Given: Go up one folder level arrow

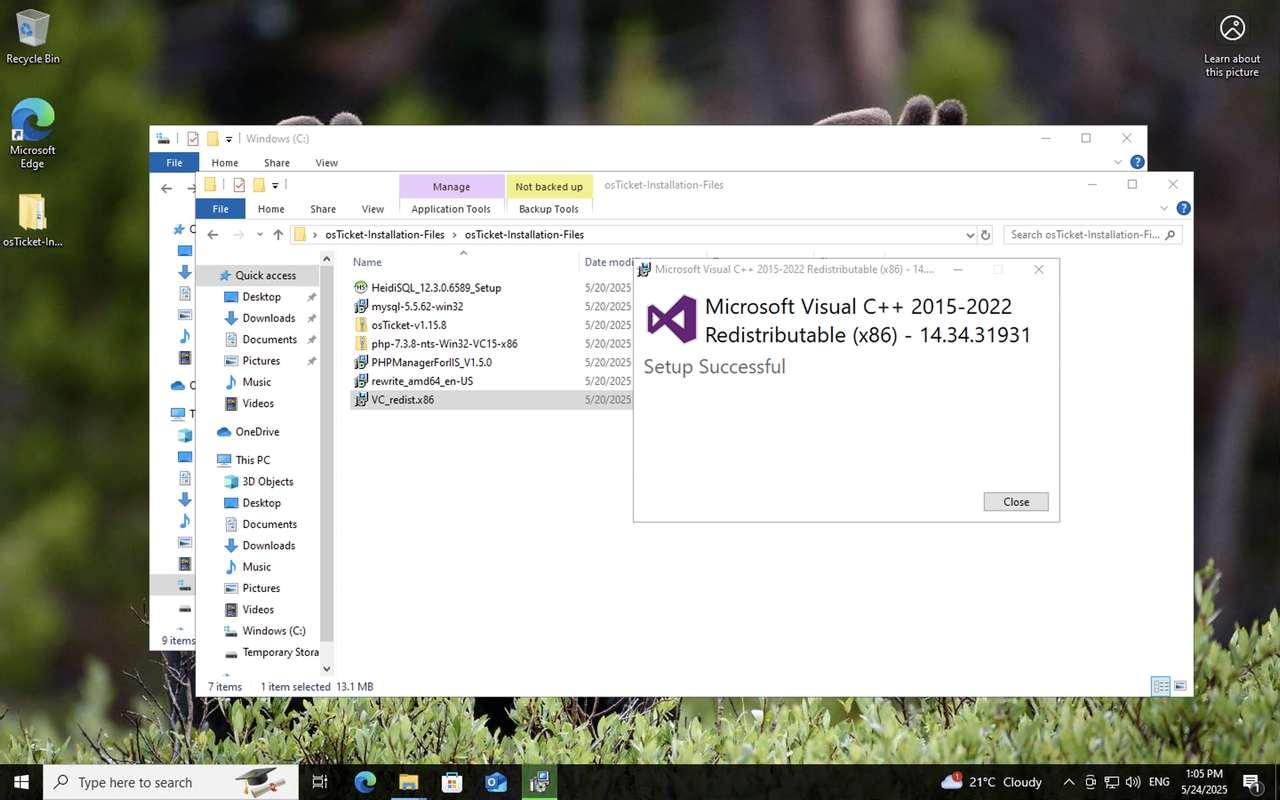Looking at the screenshot, I should tap(278, 235).
